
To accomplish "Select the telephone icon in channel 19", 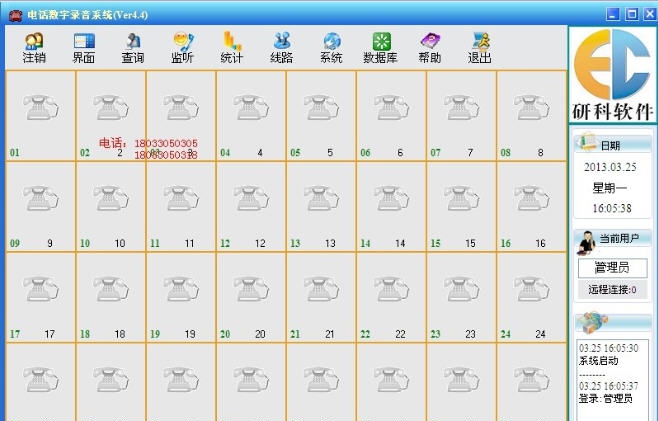I will pyautogui.click(x=181, y=289).
